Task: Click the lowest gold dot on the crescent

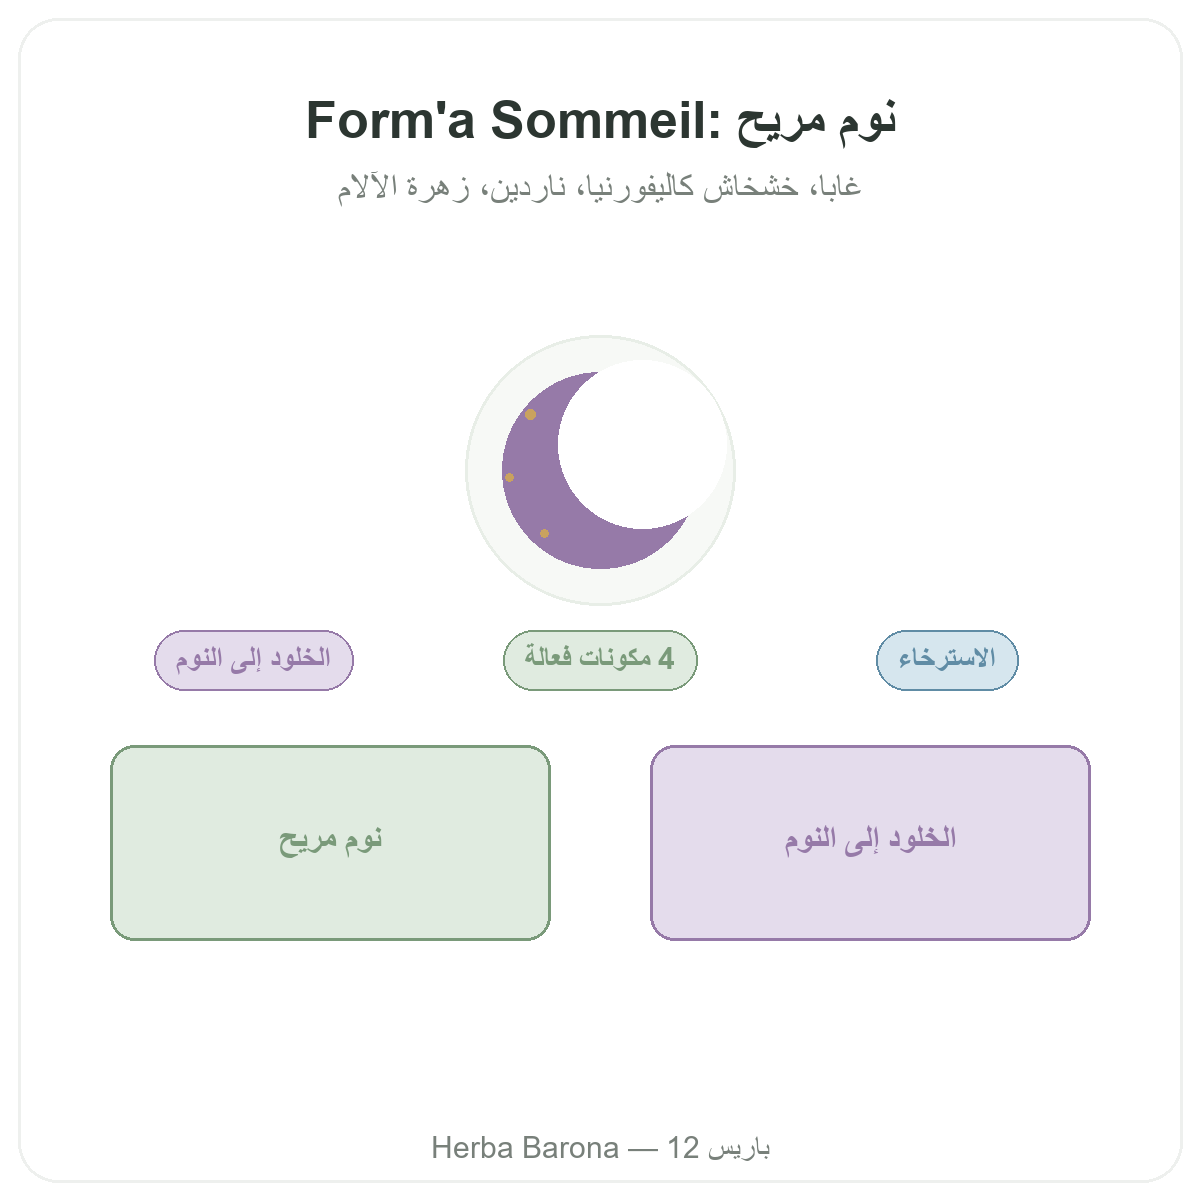Action: 544,533
